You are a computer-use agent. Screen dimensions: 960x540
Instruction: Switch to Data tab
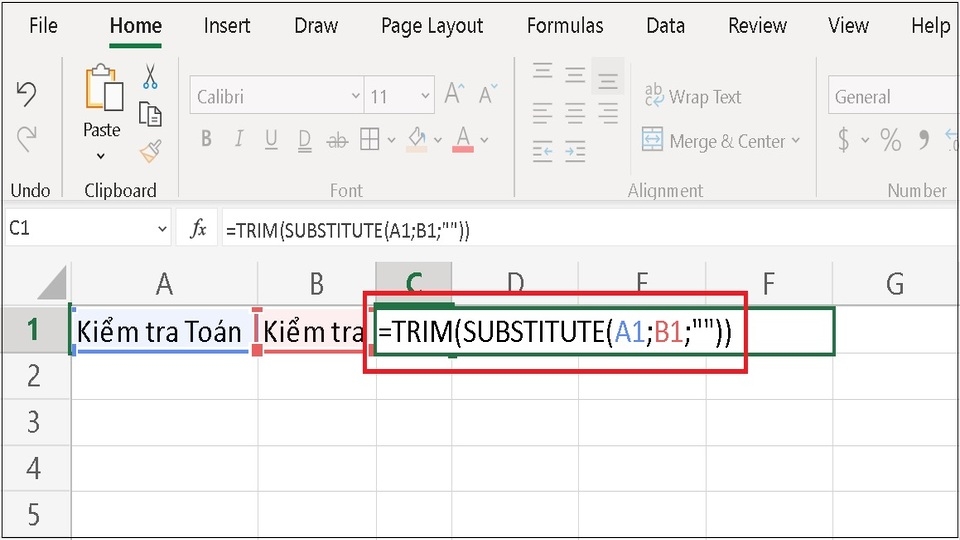tap(666, 26)
